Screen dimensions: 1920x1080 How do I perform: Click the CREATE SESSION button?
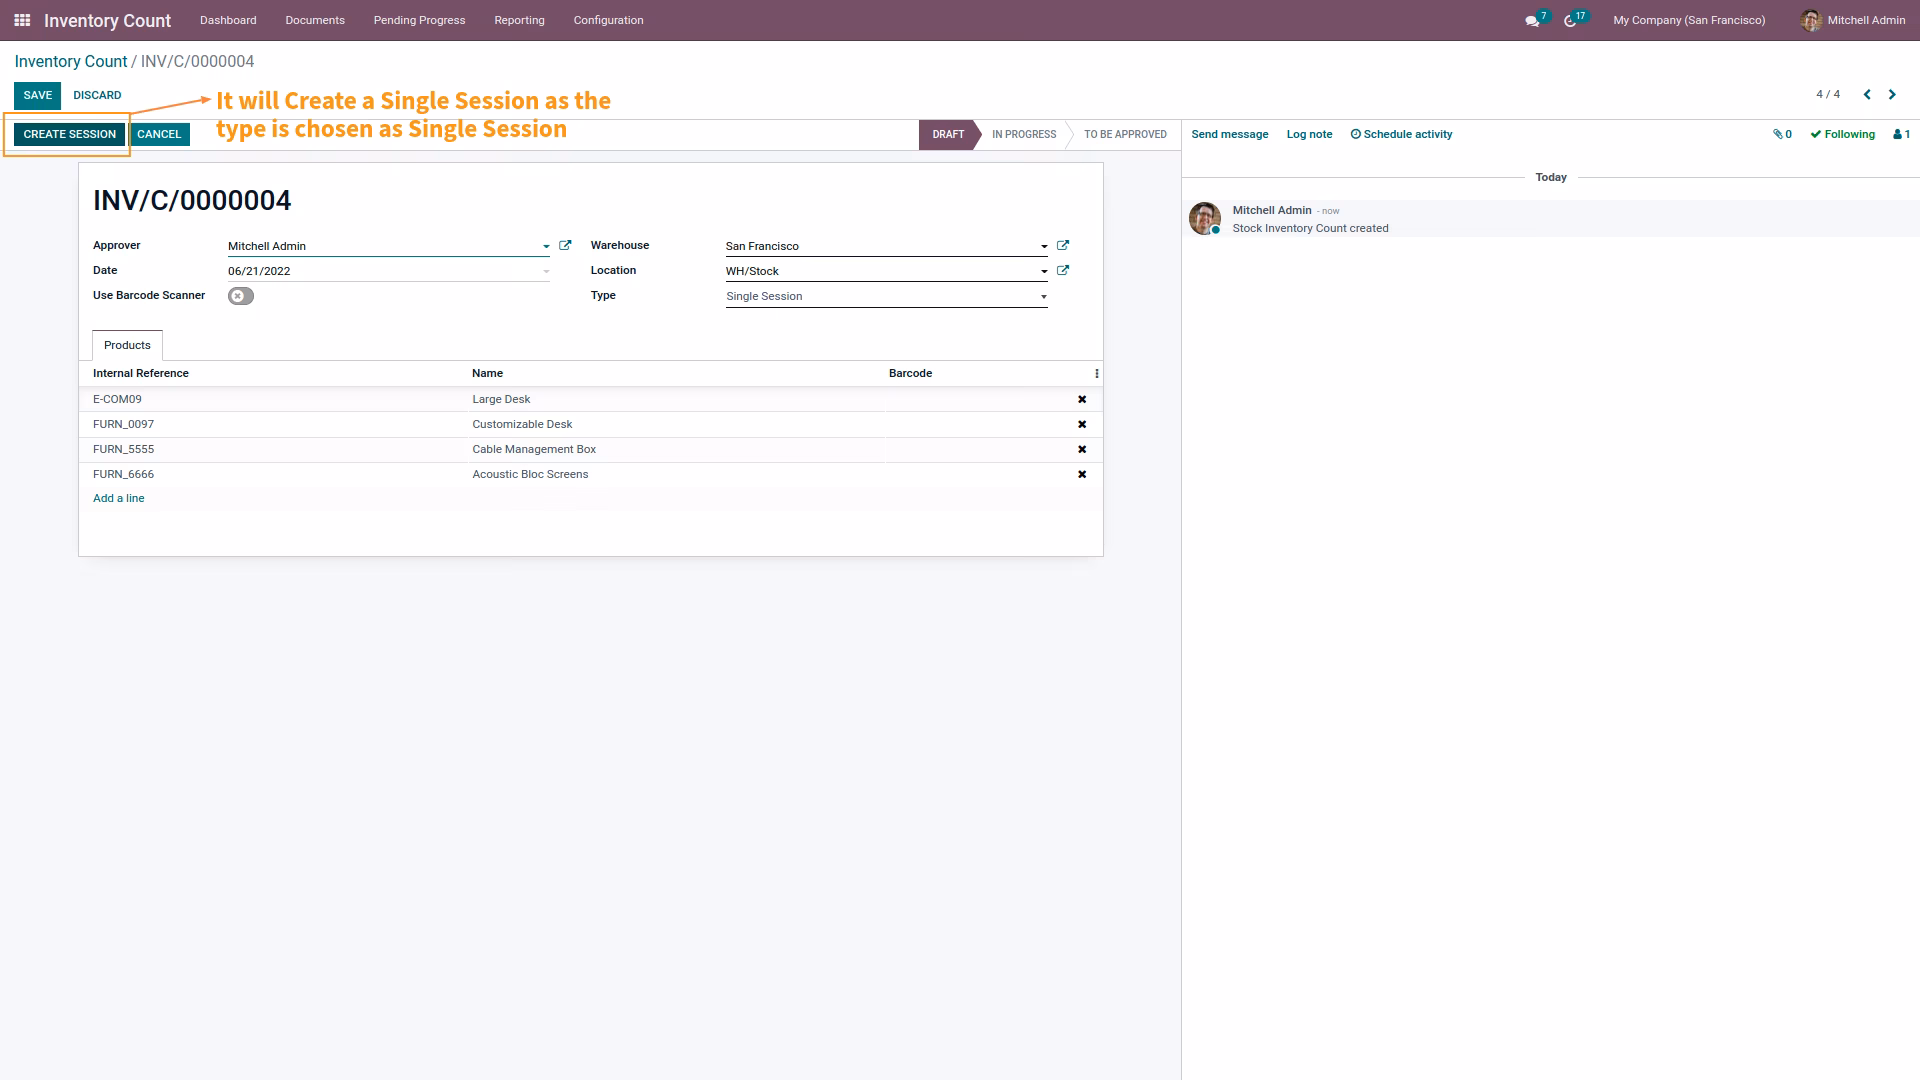(x=70, y=134)
